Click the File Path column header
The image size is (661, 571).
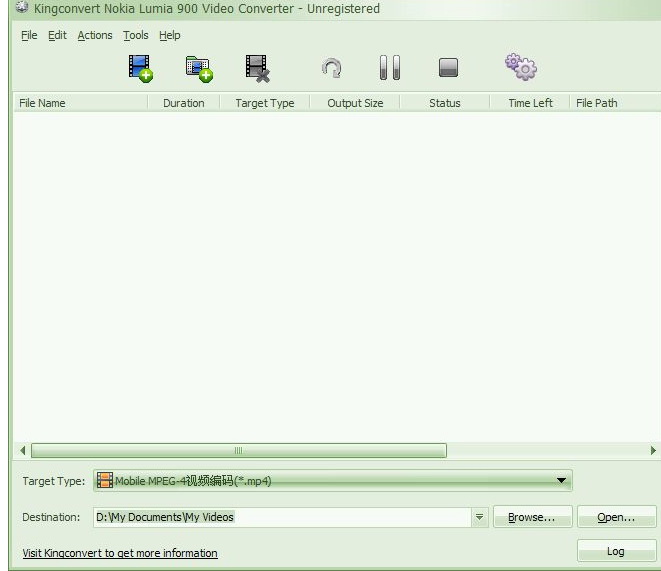coord(615,103)
